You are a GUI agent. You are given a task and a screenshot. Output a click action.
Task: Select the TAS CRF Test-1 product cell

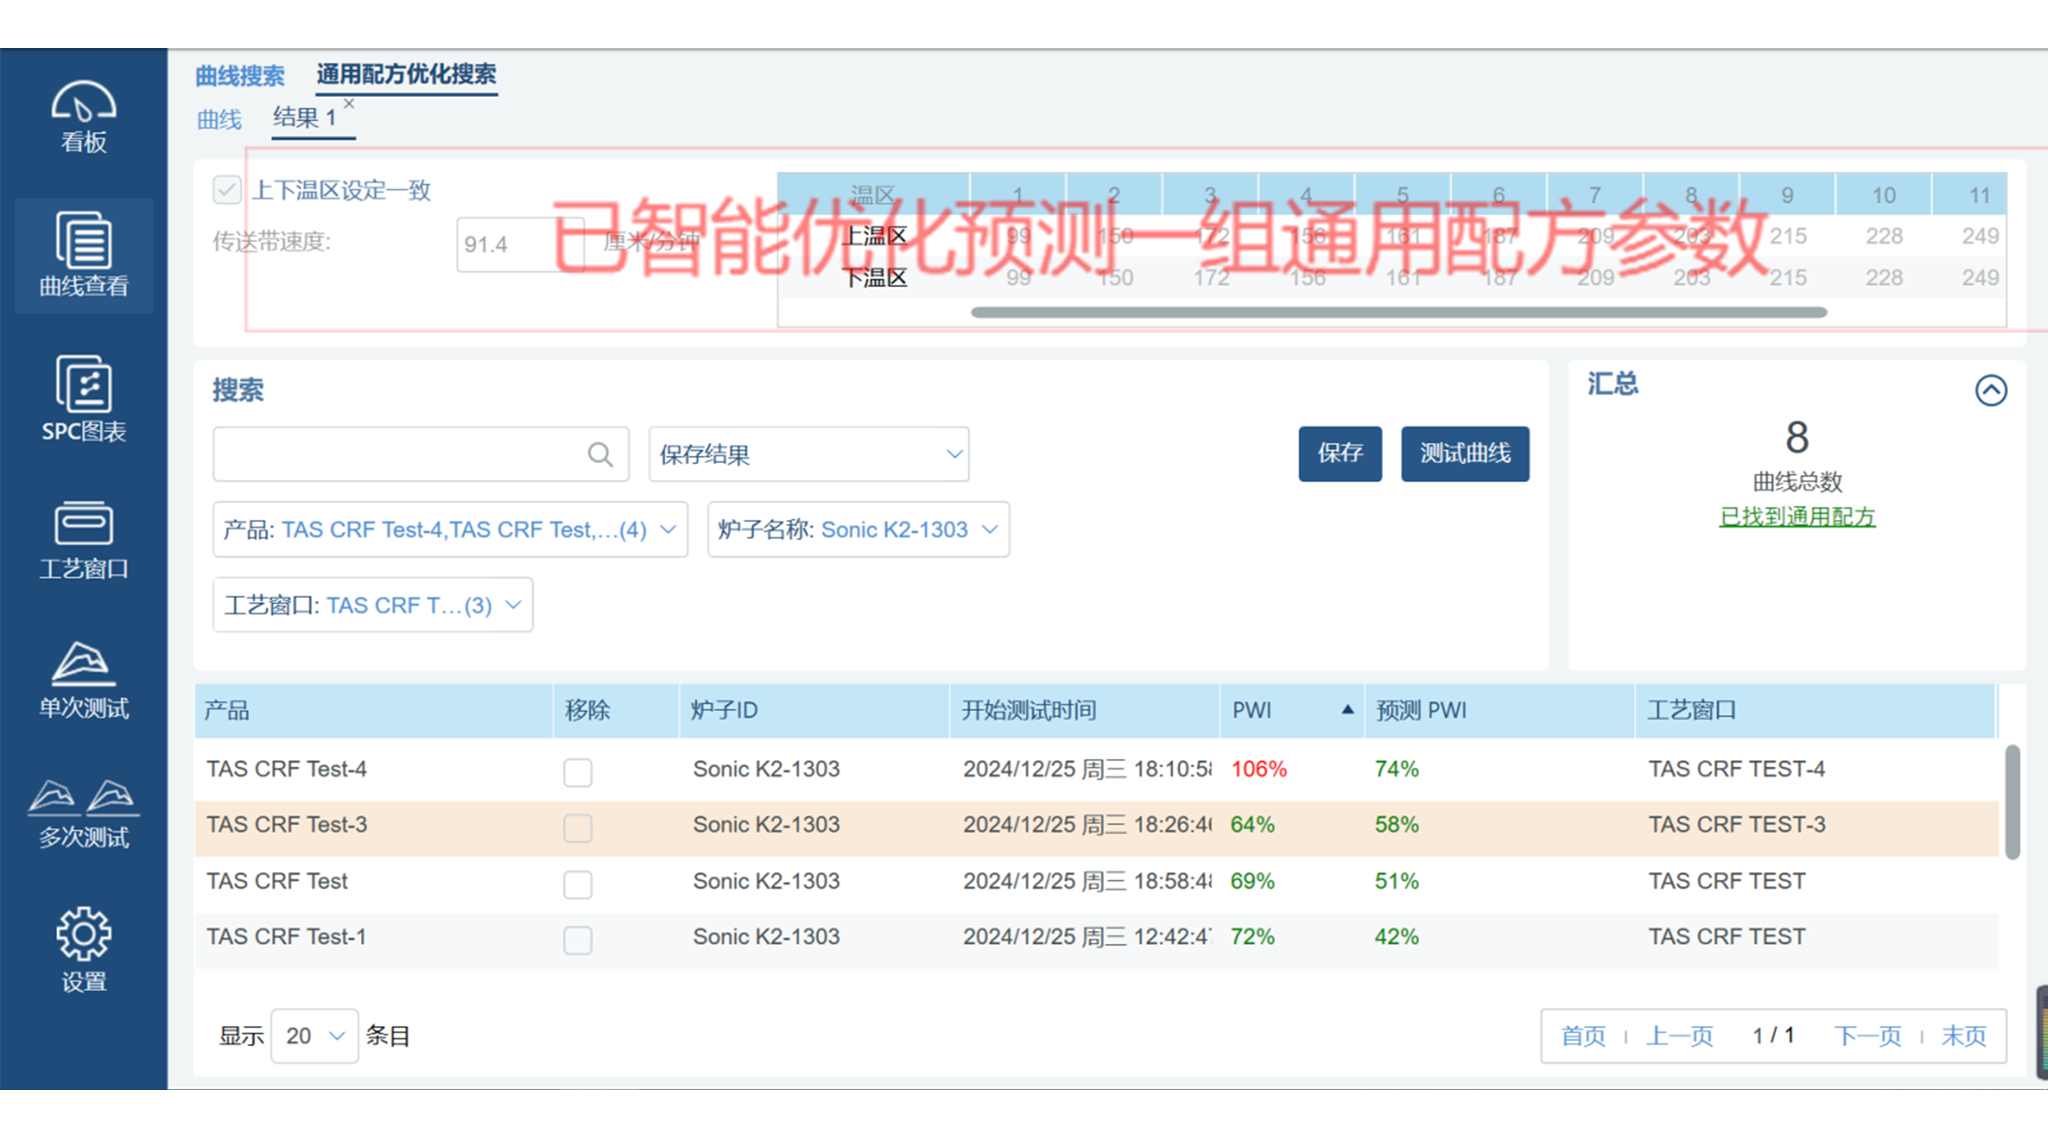click(286, 937)
